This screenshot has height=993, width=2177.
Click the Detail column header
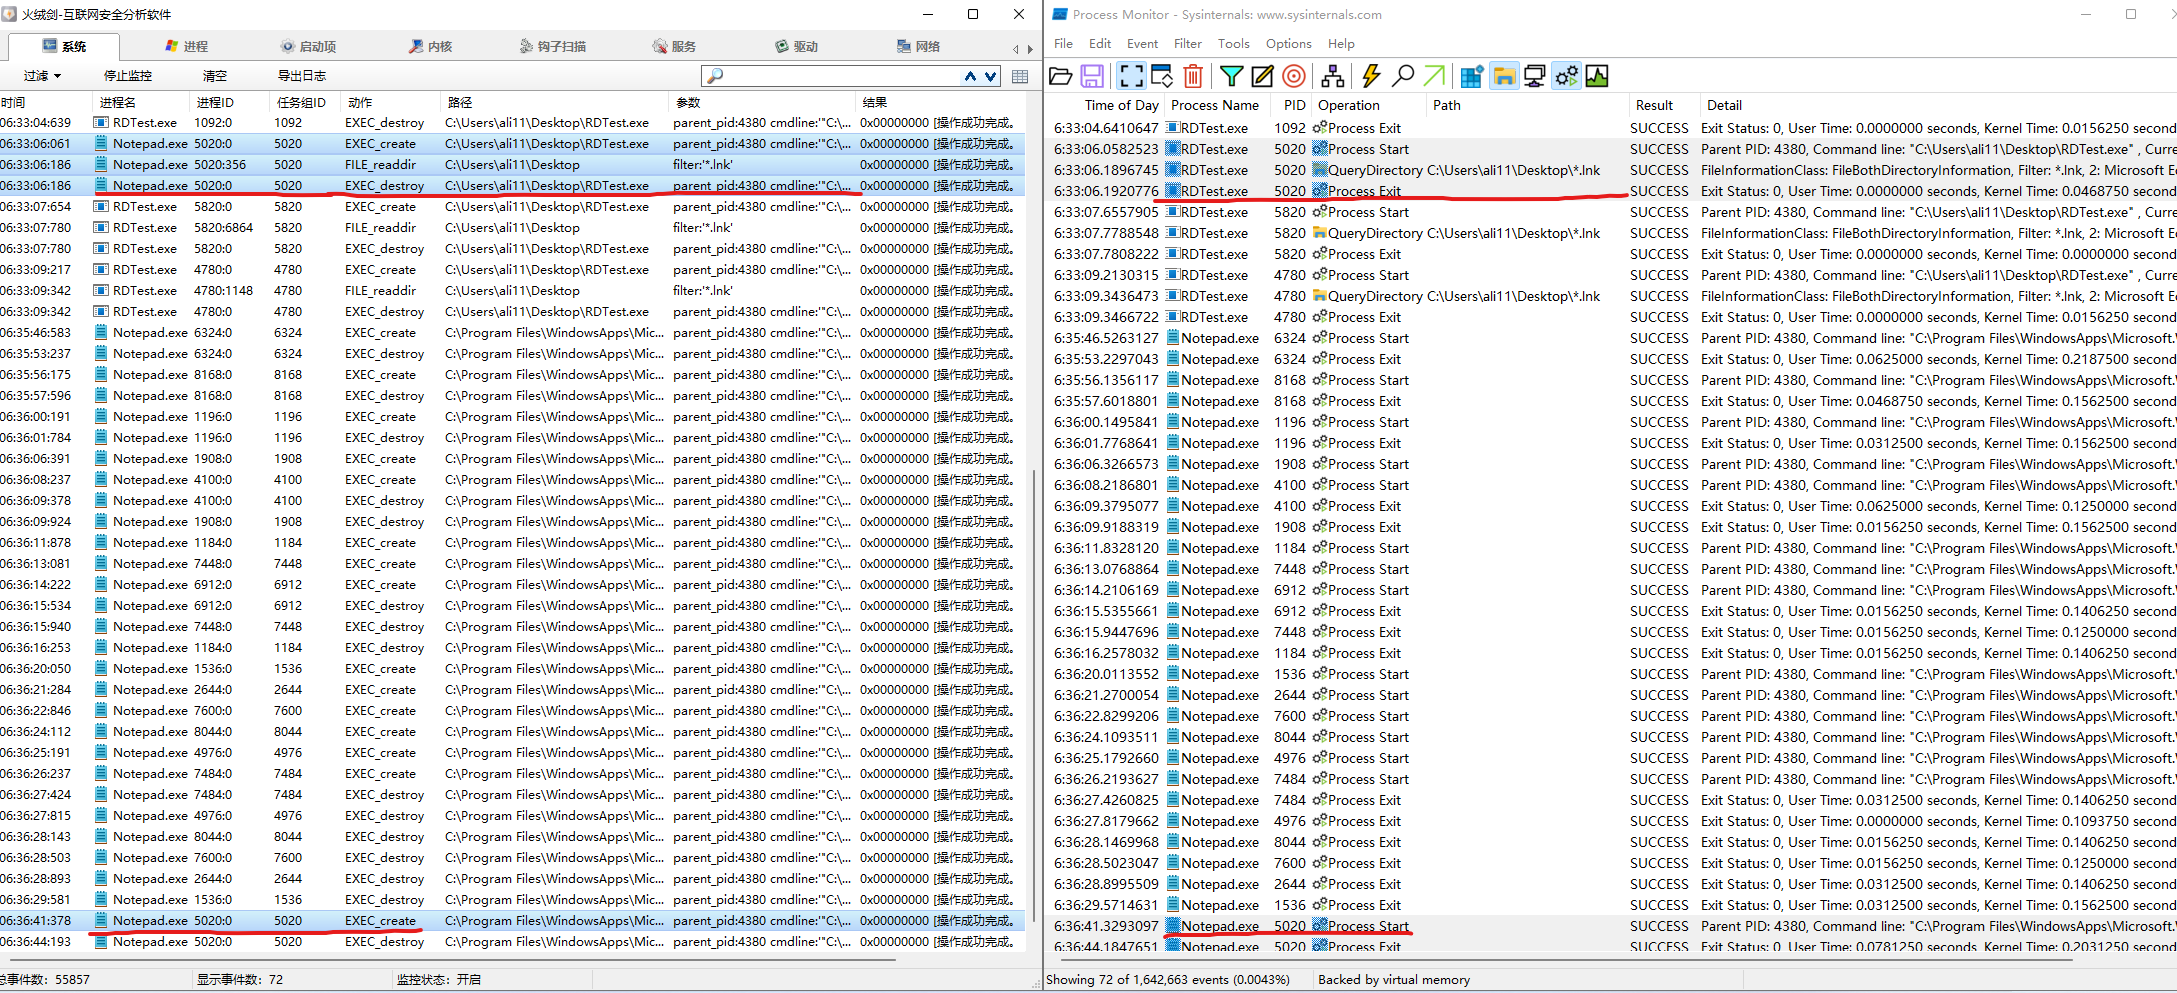click(1938, 105)
